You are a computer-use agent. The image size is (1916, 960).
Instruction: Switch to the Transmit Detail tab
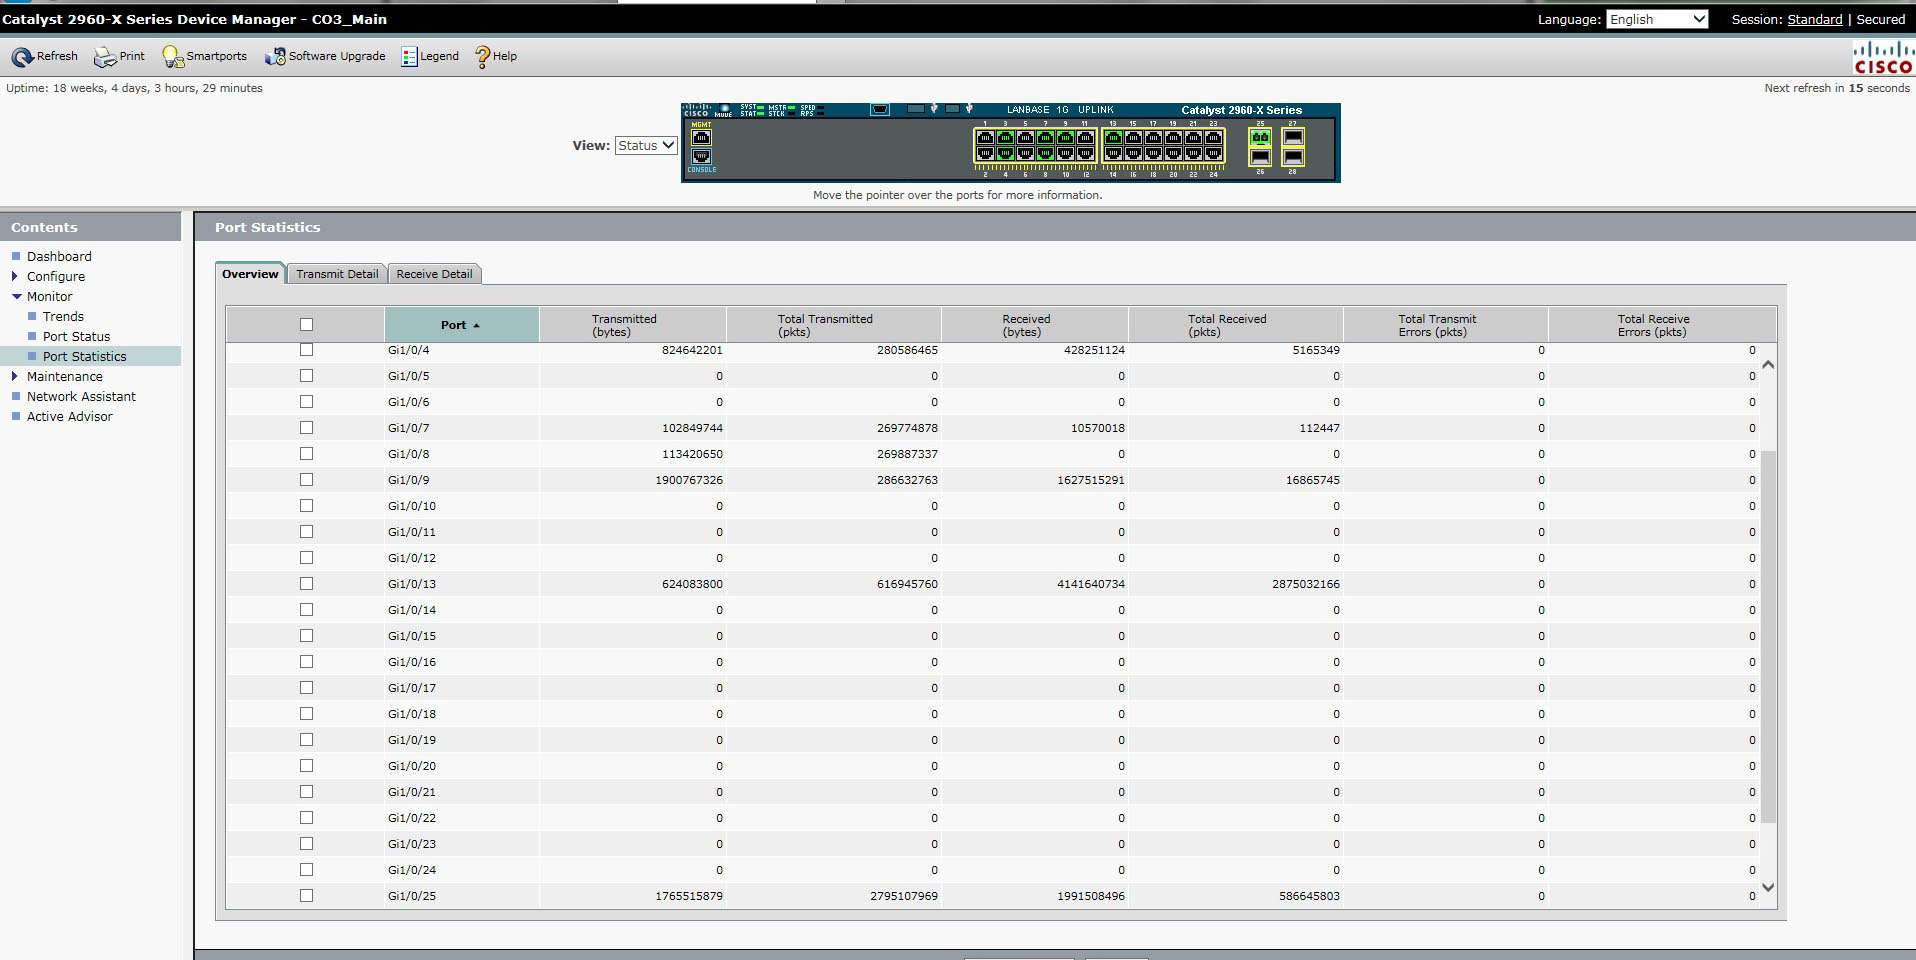(337, 274)
